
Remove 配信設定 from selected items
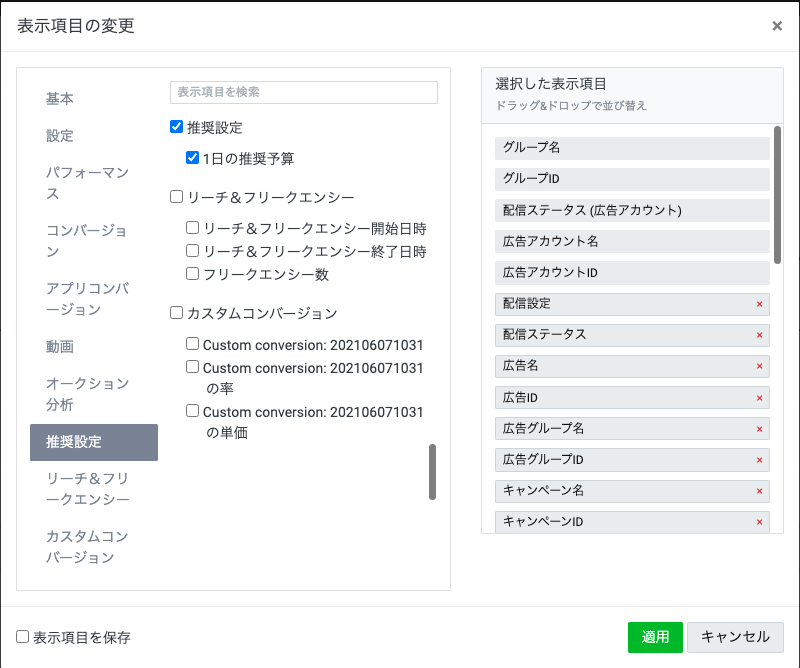[759, 304]
